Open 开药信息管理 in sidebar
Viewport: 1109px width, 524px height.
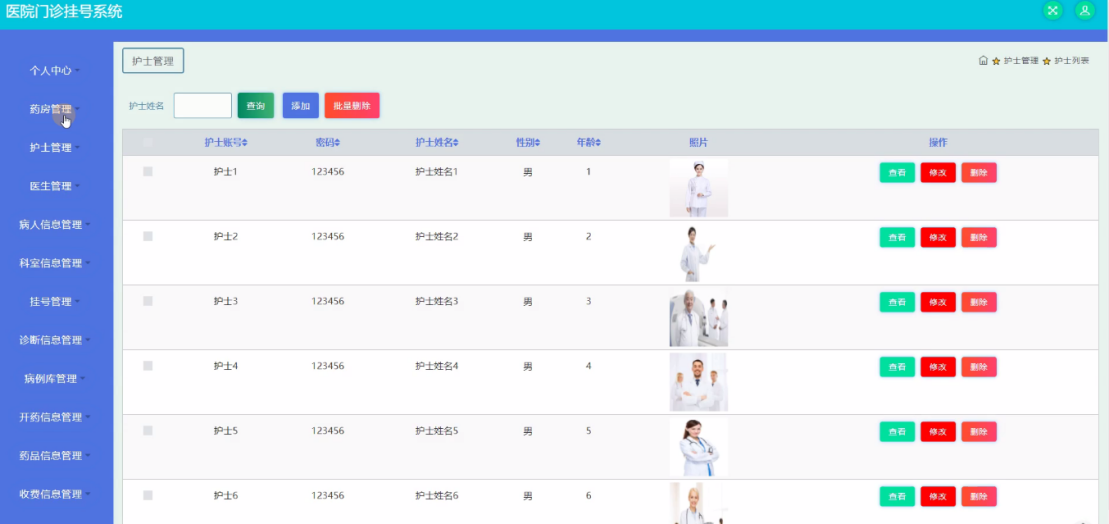(54, 417)
